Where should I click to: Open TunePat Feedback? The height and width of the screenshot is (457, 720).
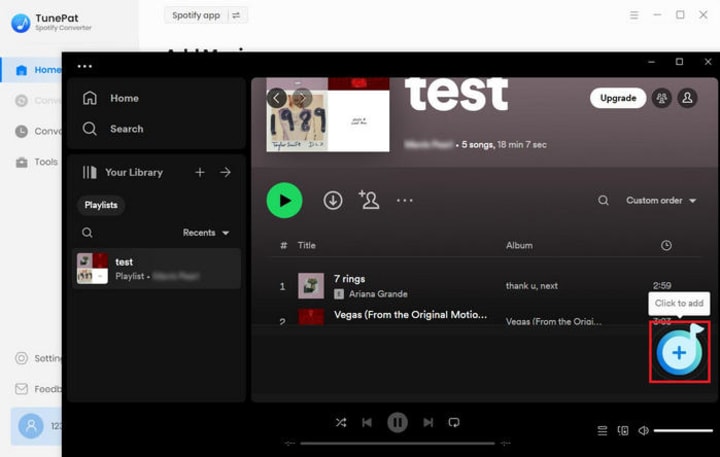pyautogui.click(x=38, y=389)
